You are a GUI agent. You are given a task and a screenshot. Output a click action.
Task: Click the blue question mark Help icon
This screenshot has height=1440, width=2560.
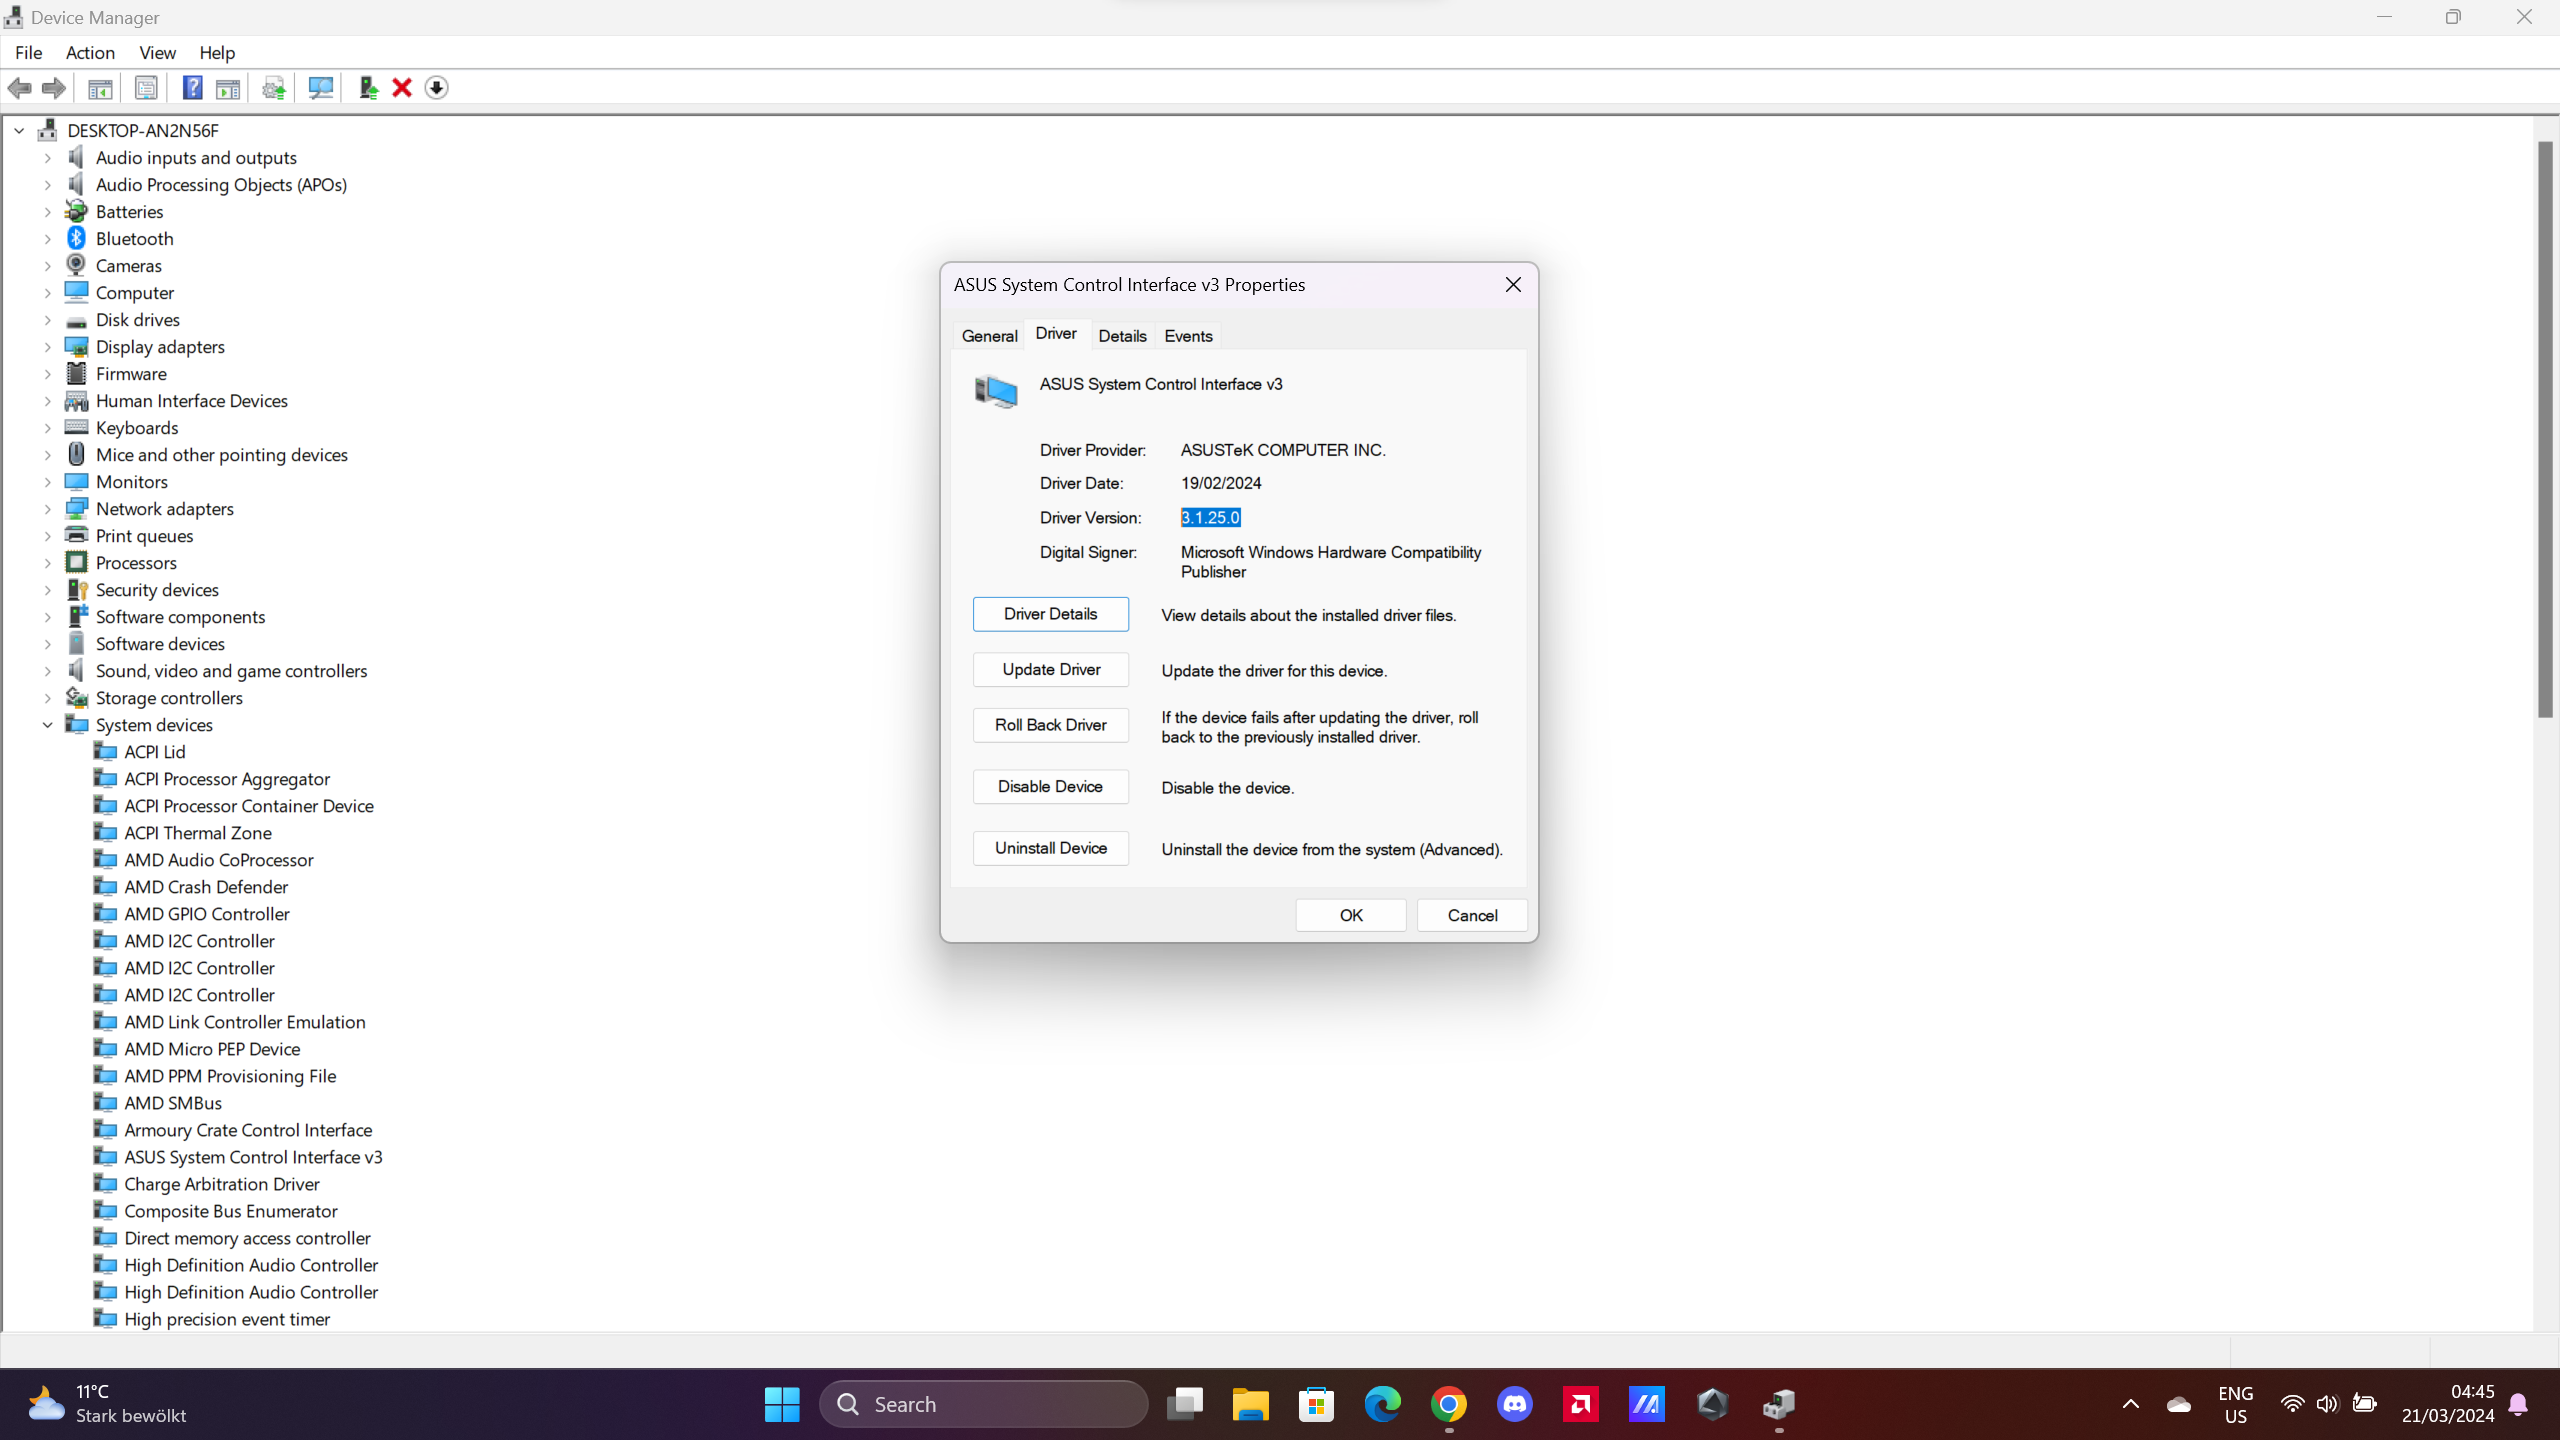coord(192,88)
